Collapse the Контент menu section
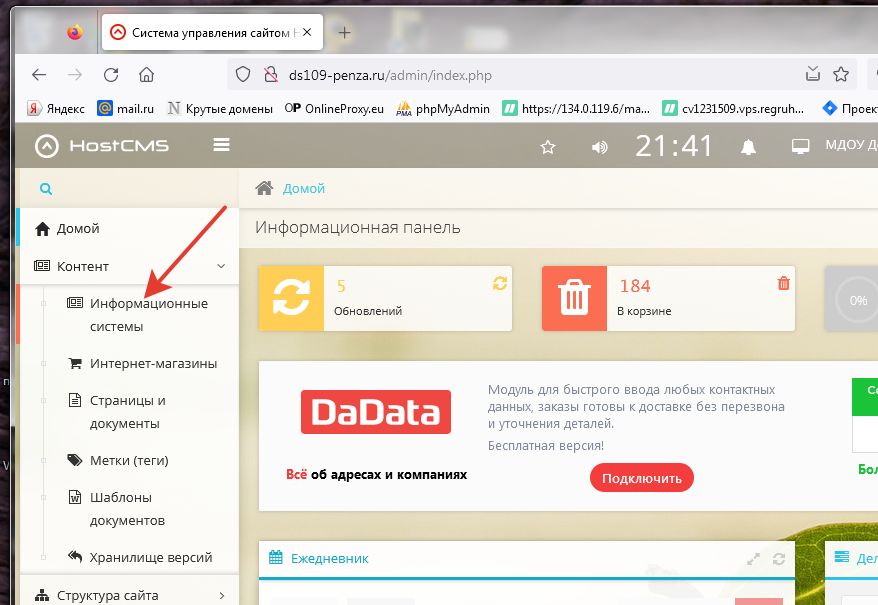The image size is (878, 605). pos(129,266)
